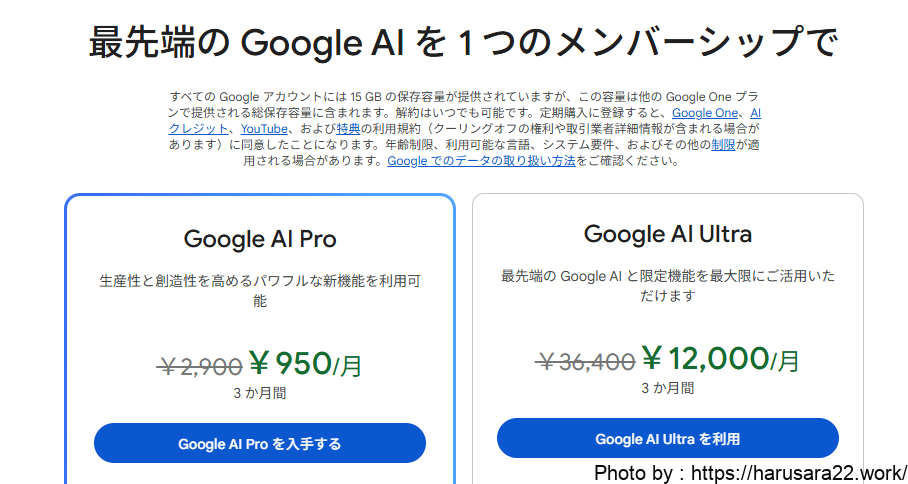Click the Google AI Pro を入手する button

click(259, 443)
